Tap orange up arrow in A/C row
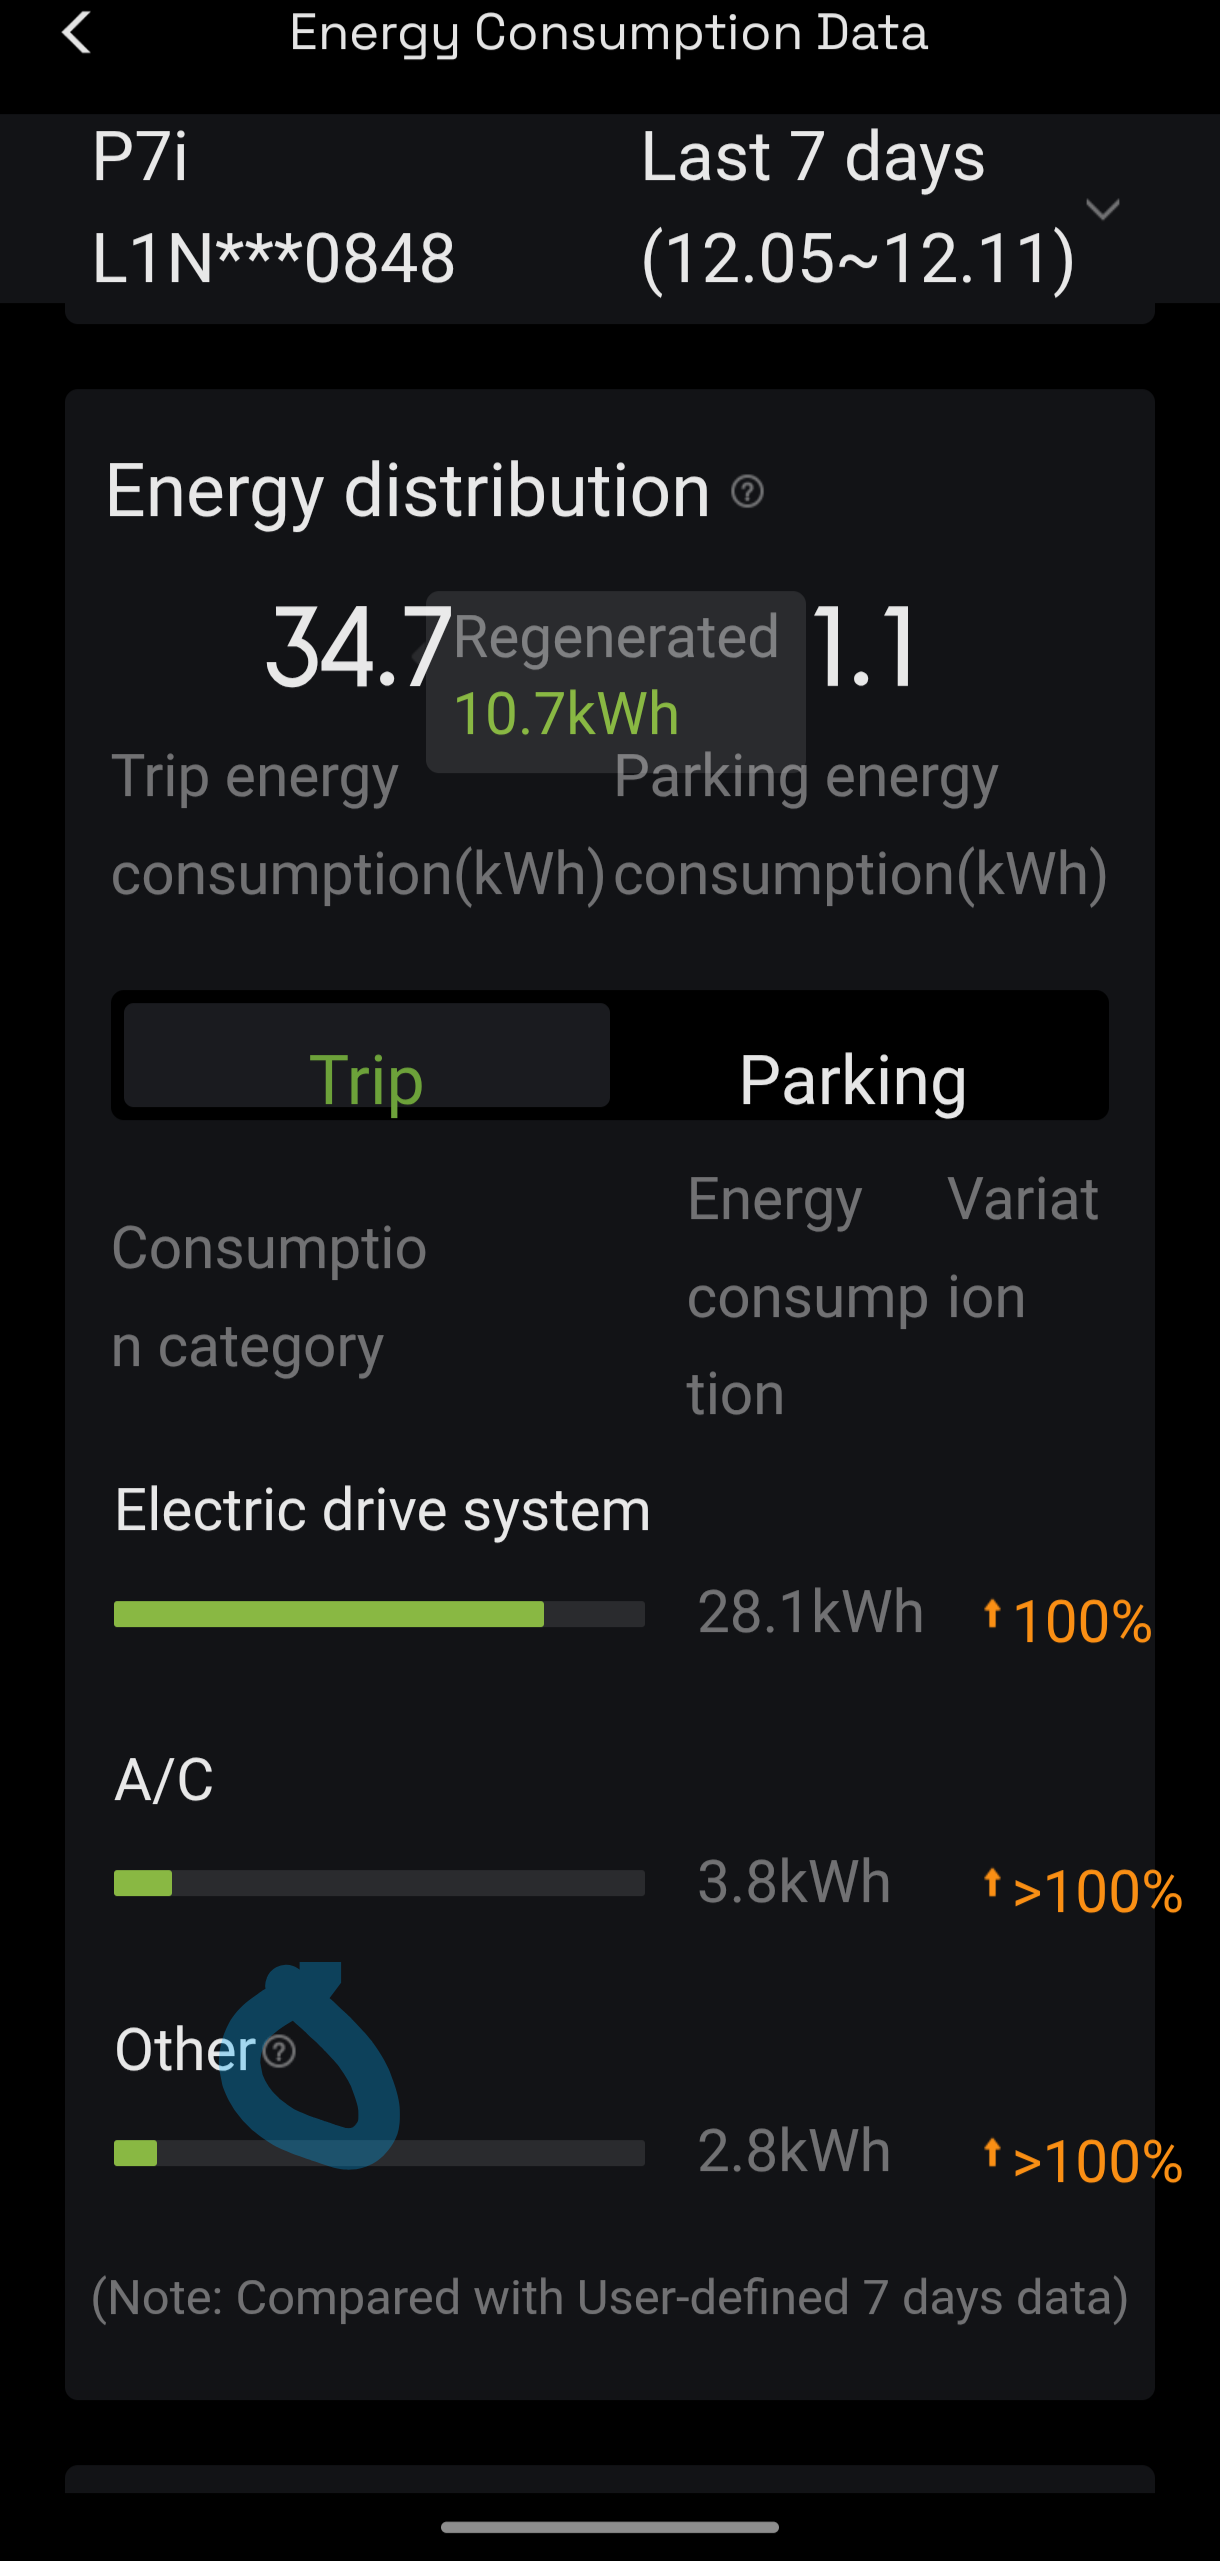This screenshot has height=2561, width=1220. [x=992, y=1883]
